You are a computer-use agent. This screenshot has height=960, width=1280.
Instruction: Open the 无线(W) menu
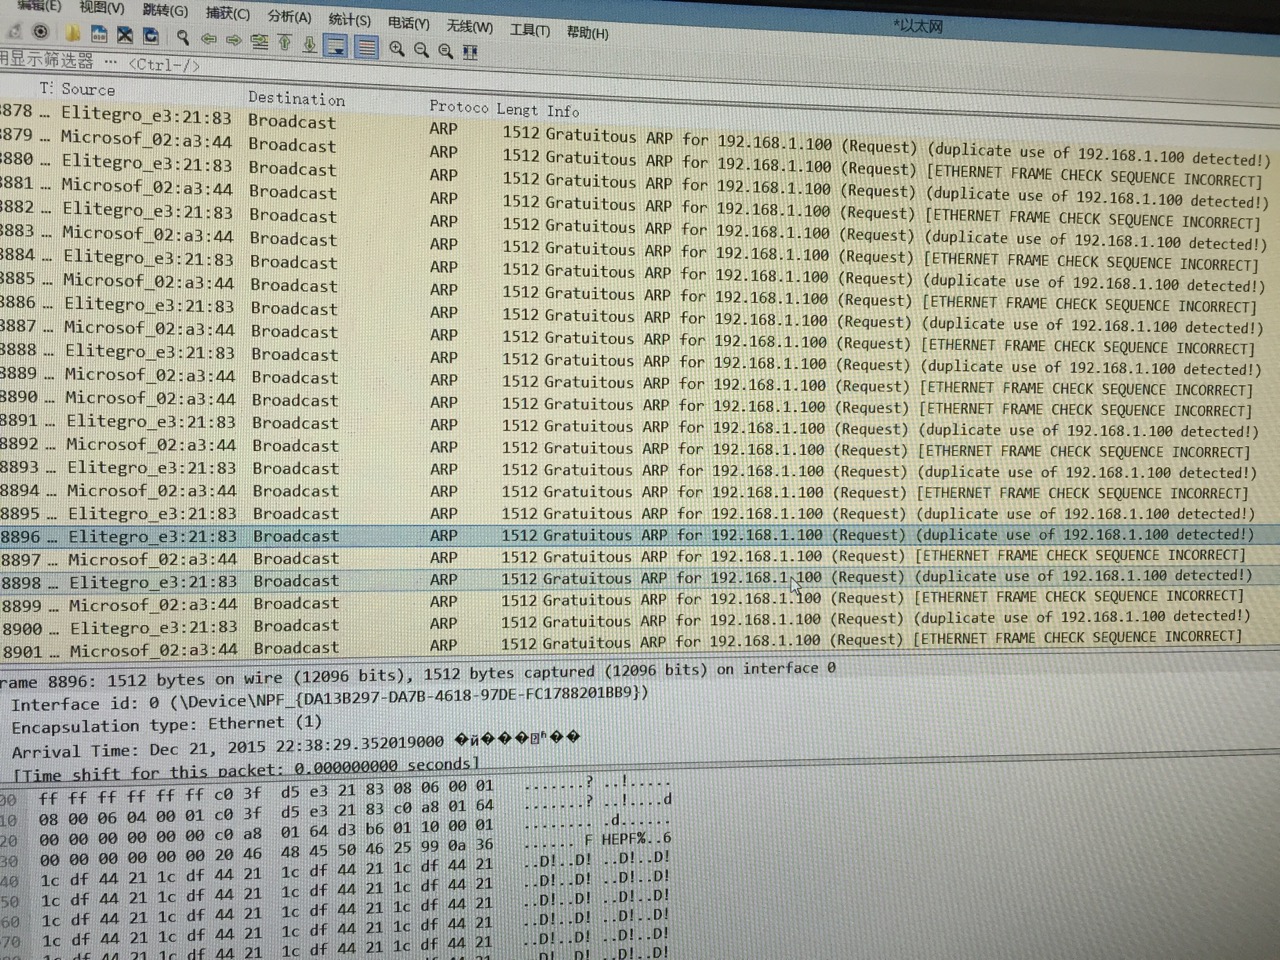pyautogui.click(x=469, y=26)
